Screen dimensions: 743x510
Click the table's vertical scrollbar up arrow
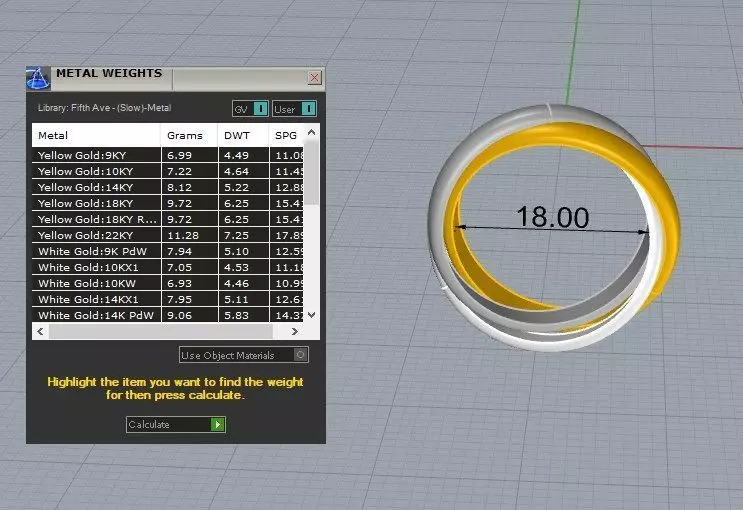[x=311, y=133]
